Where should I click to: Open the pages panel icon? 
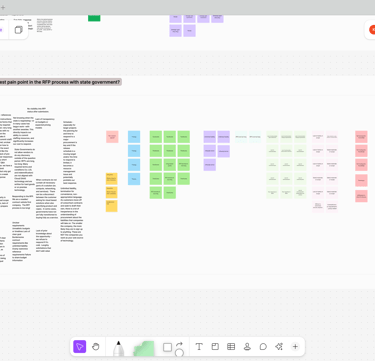point(19,30)
